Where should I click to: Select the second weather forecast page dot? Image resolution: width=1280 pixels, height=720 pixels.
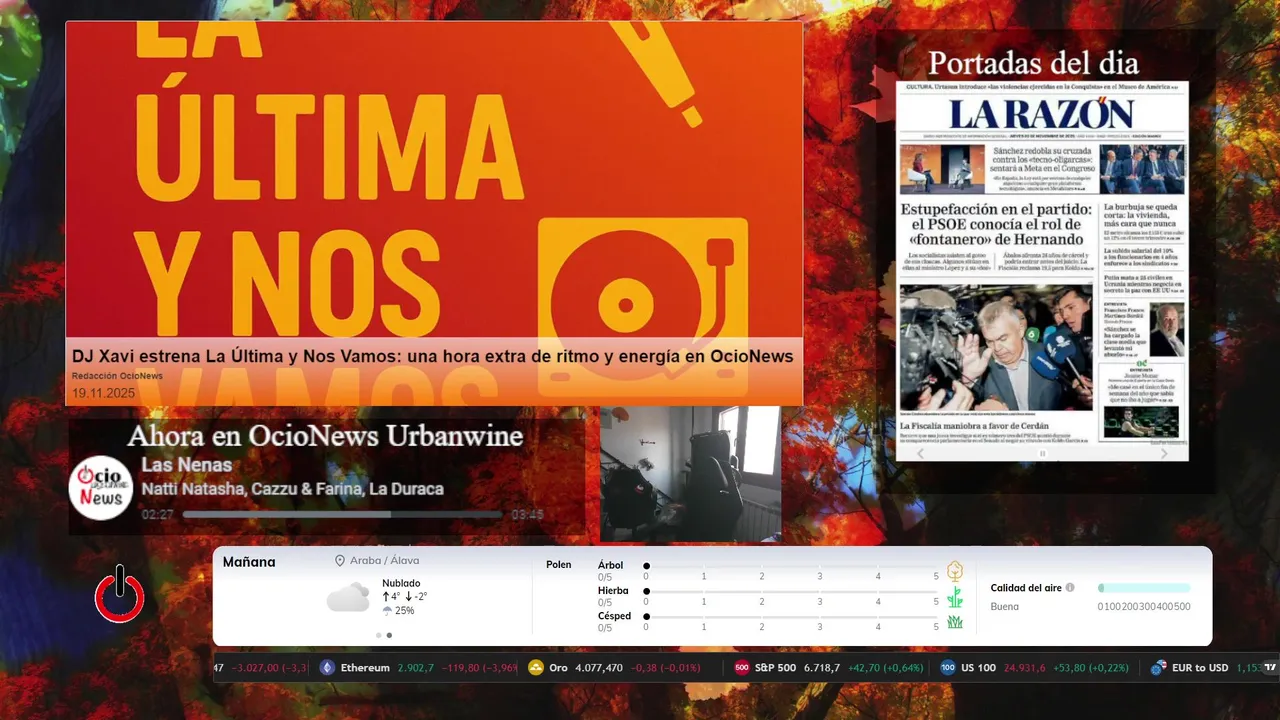[x=389, y=635]
